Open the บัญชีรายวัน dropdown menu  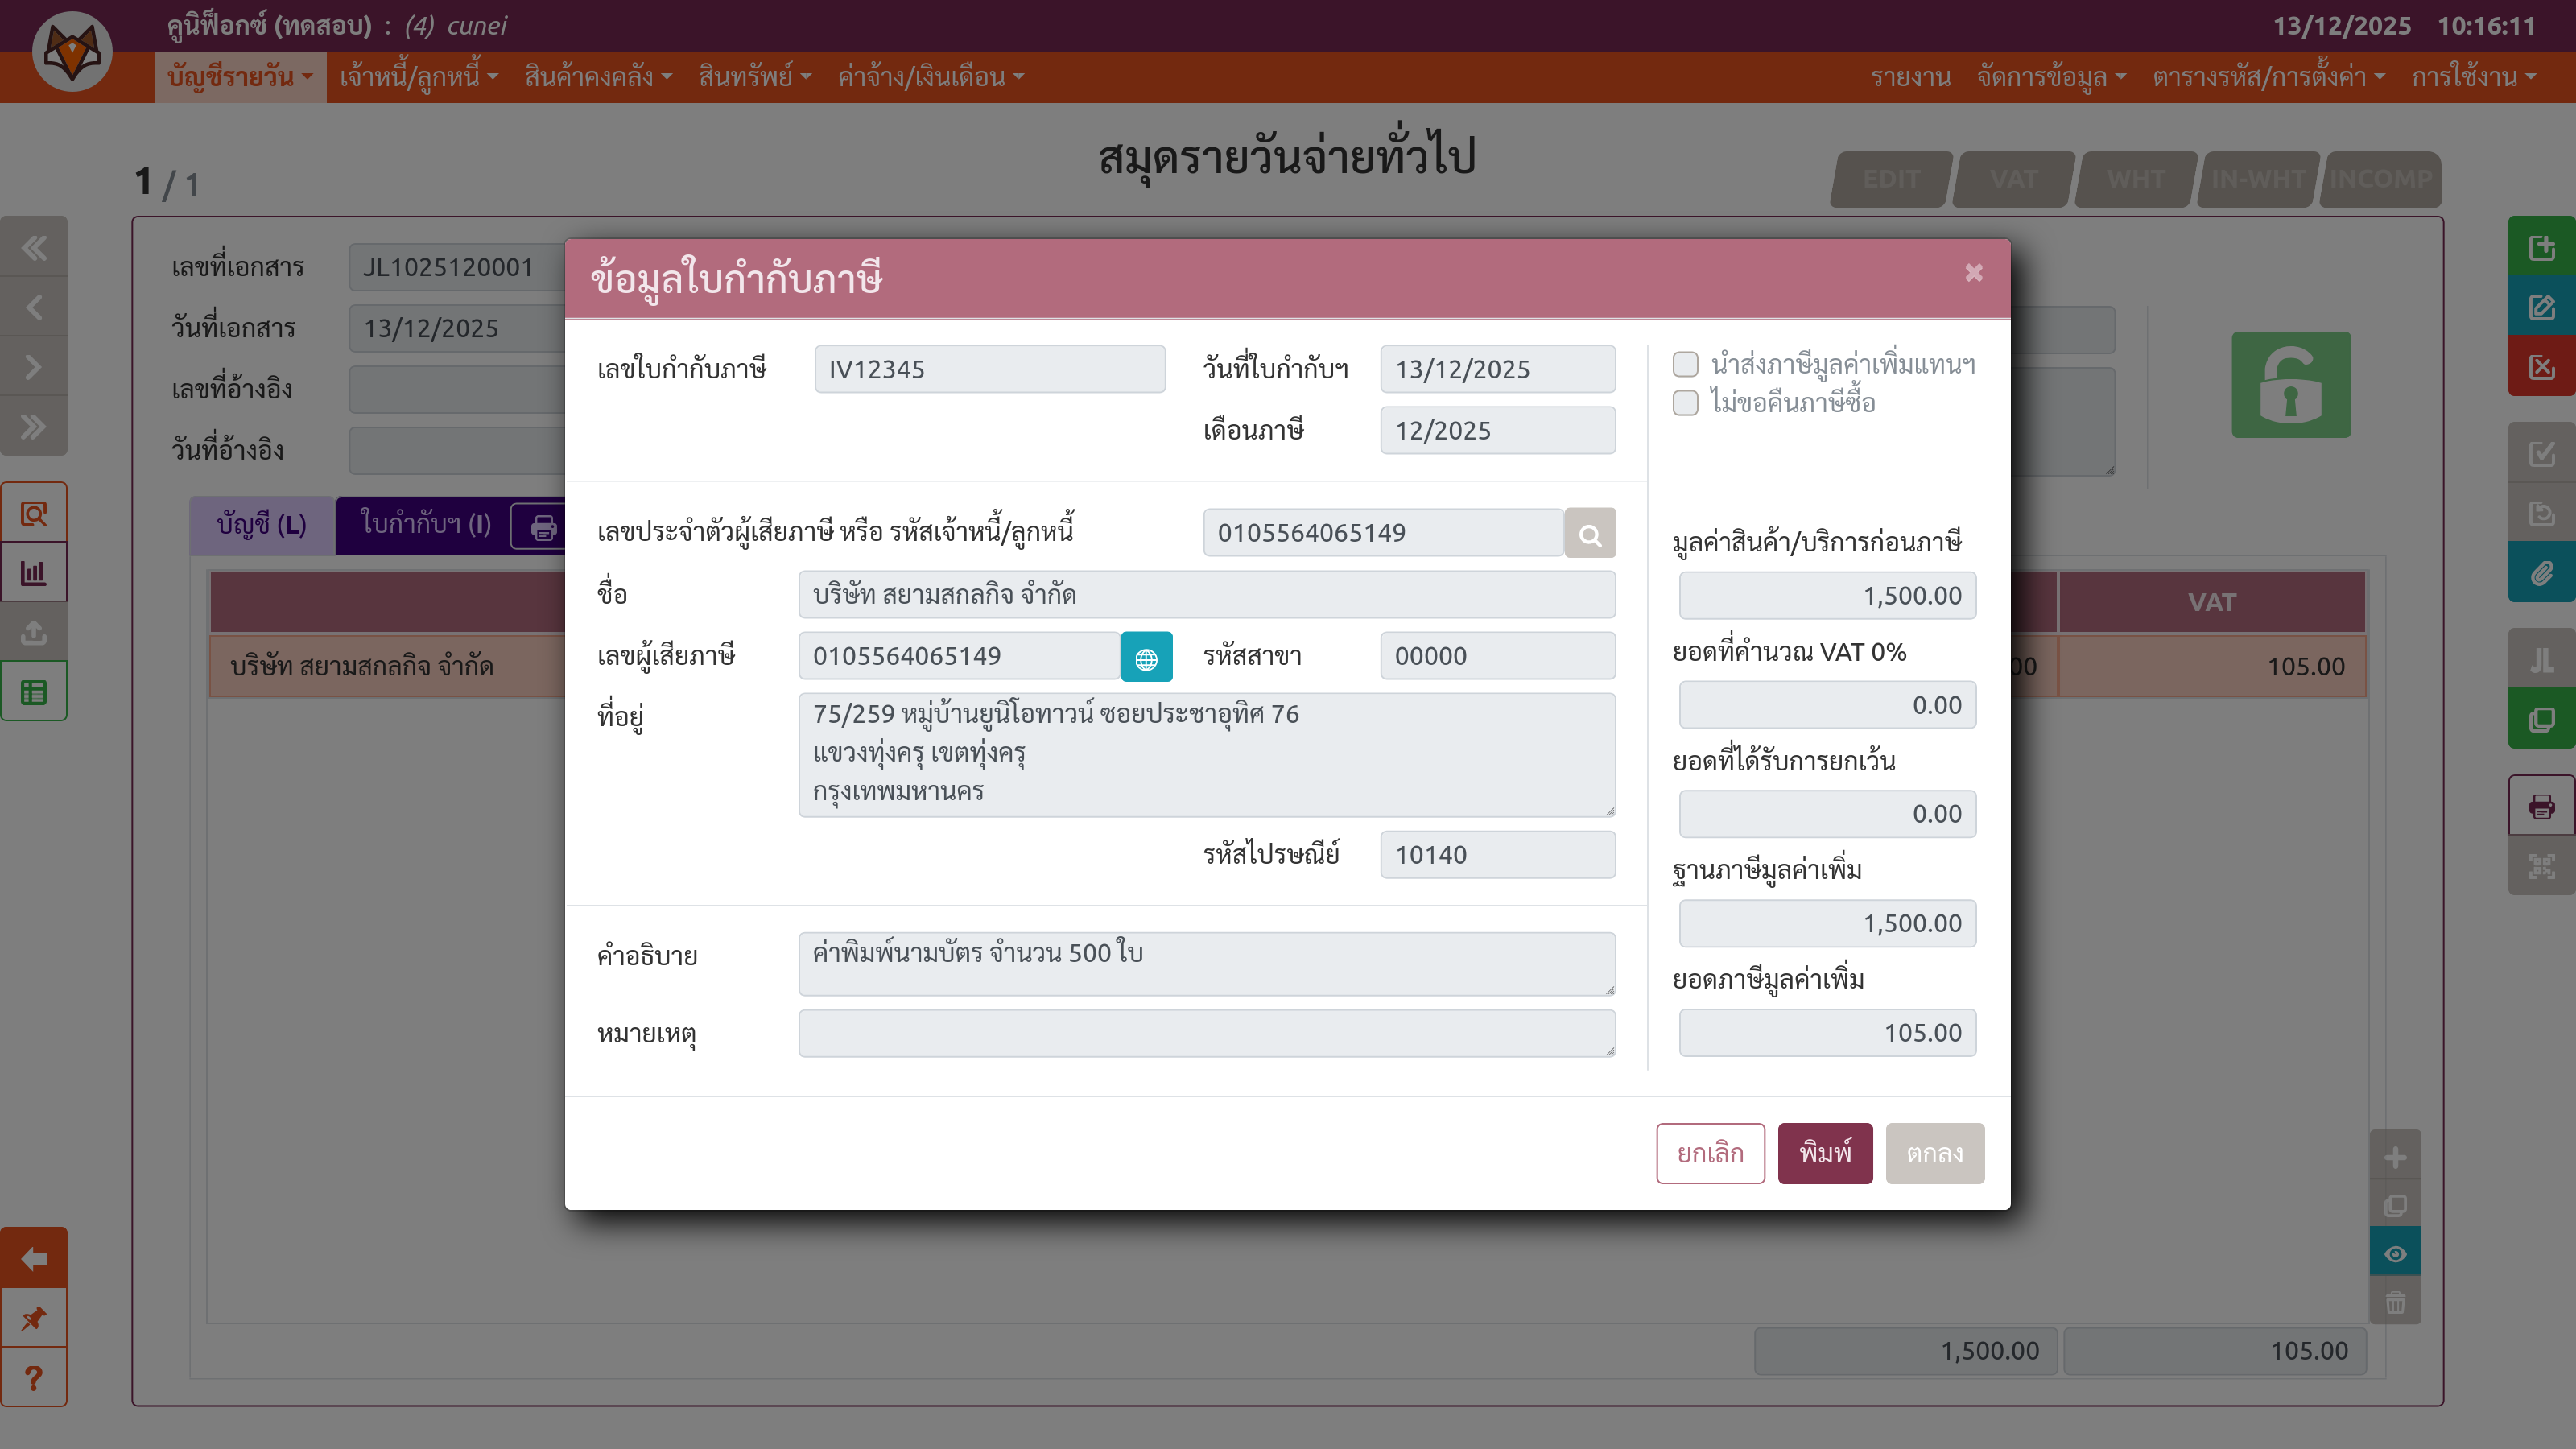tap(240, 77)
